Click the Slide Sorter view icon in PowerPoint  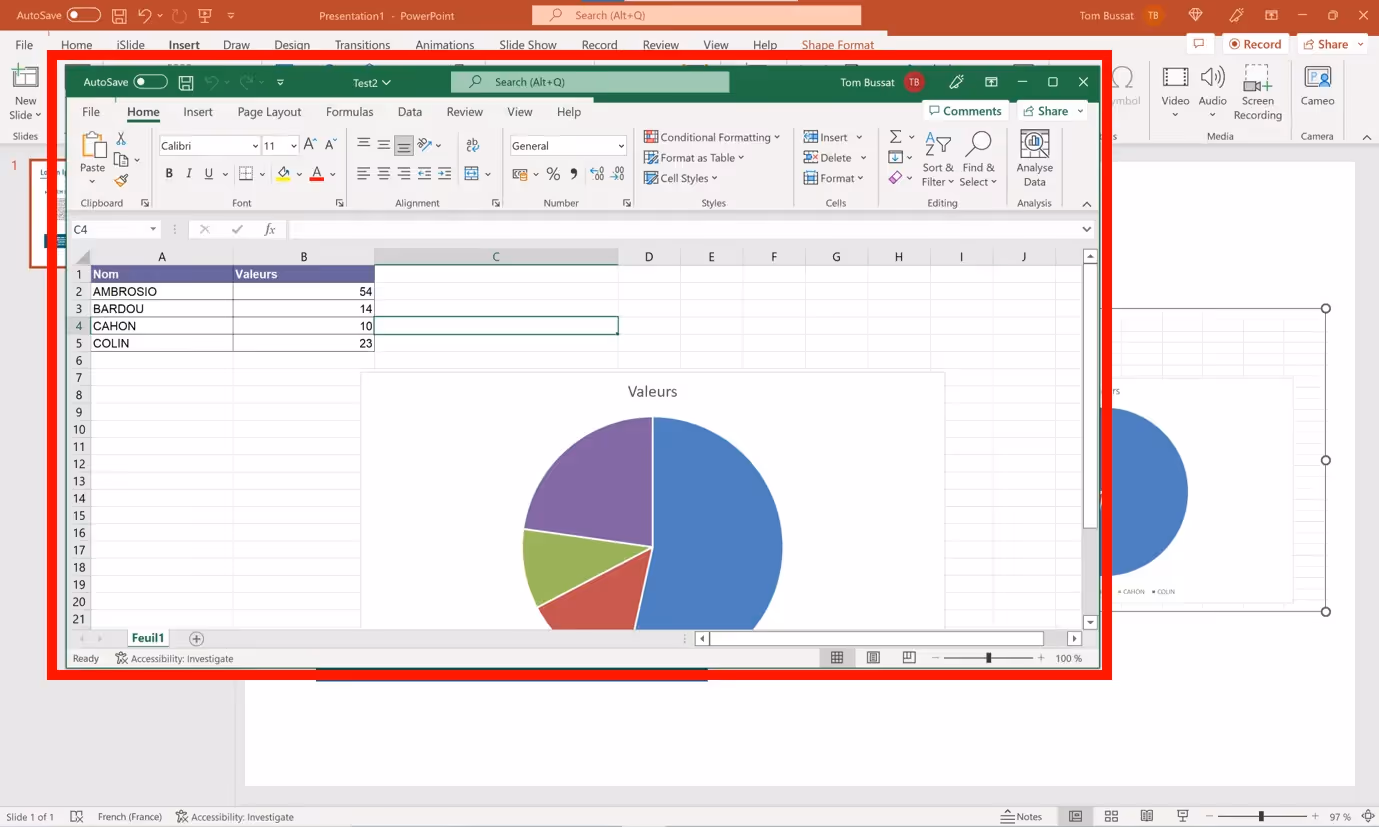pyautogui.click(x=1111, y=817)
